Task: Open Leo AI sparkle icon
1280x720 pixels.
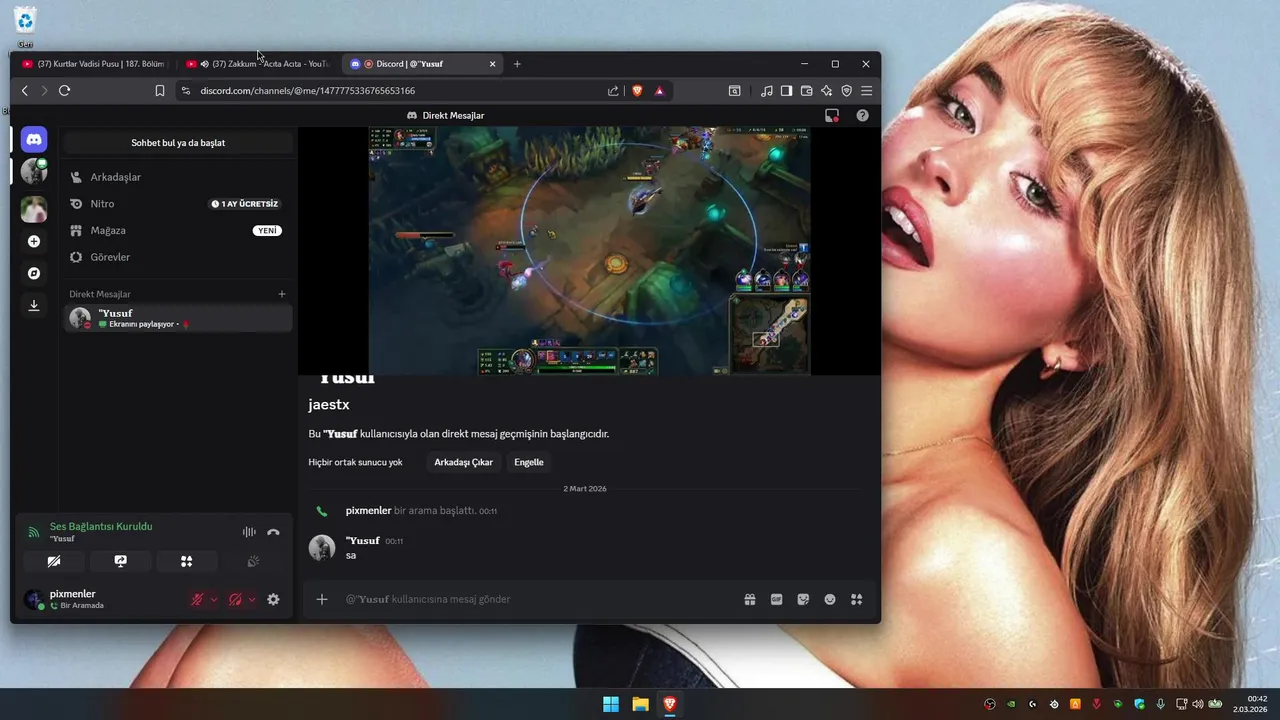Action: coord(827,91)
